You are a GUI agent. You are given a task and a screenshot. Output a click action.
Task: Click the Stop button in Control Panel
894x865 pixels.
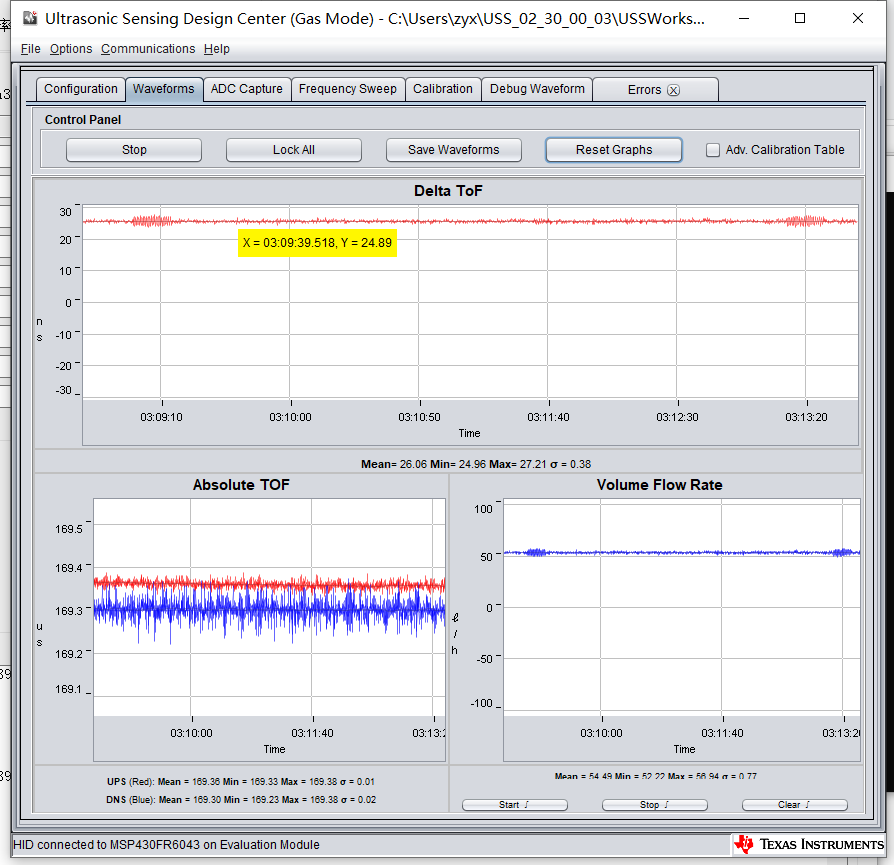pos(134,150)
